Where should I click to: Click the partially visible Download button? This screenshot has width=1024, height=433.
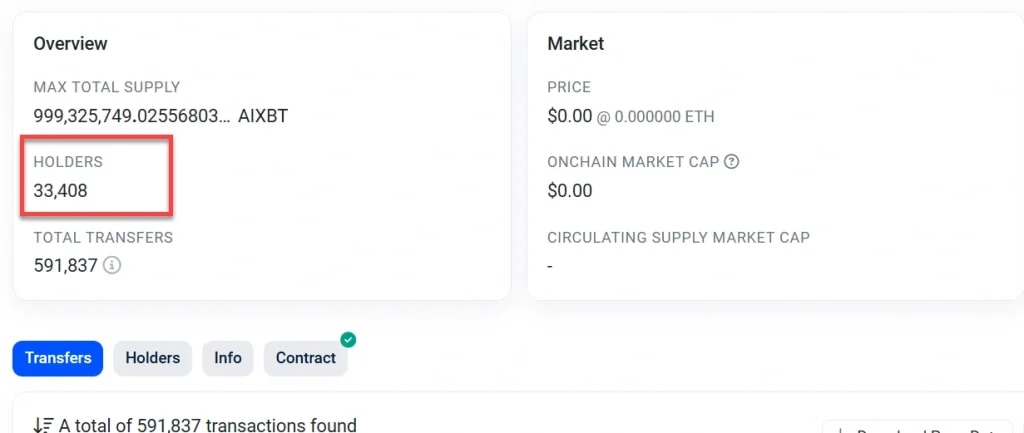920,428
